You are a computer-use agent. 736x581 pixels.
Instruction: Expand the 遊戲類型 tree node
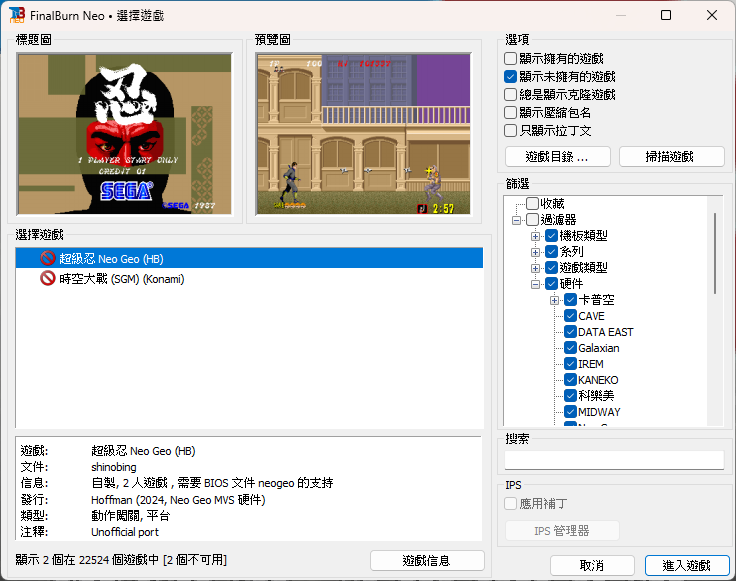tap(535, 268)
